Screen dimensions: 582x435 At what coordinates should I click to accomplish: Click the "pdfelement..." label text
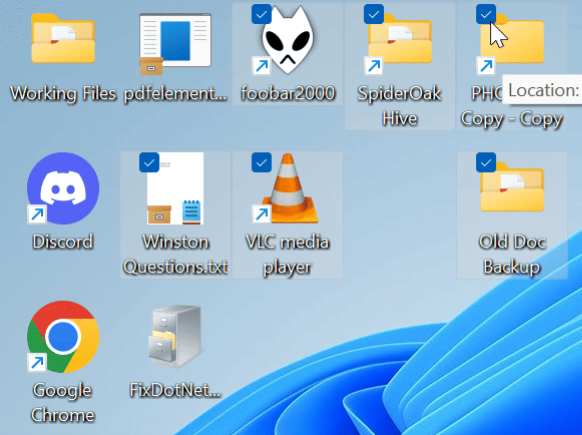[175, 94]
